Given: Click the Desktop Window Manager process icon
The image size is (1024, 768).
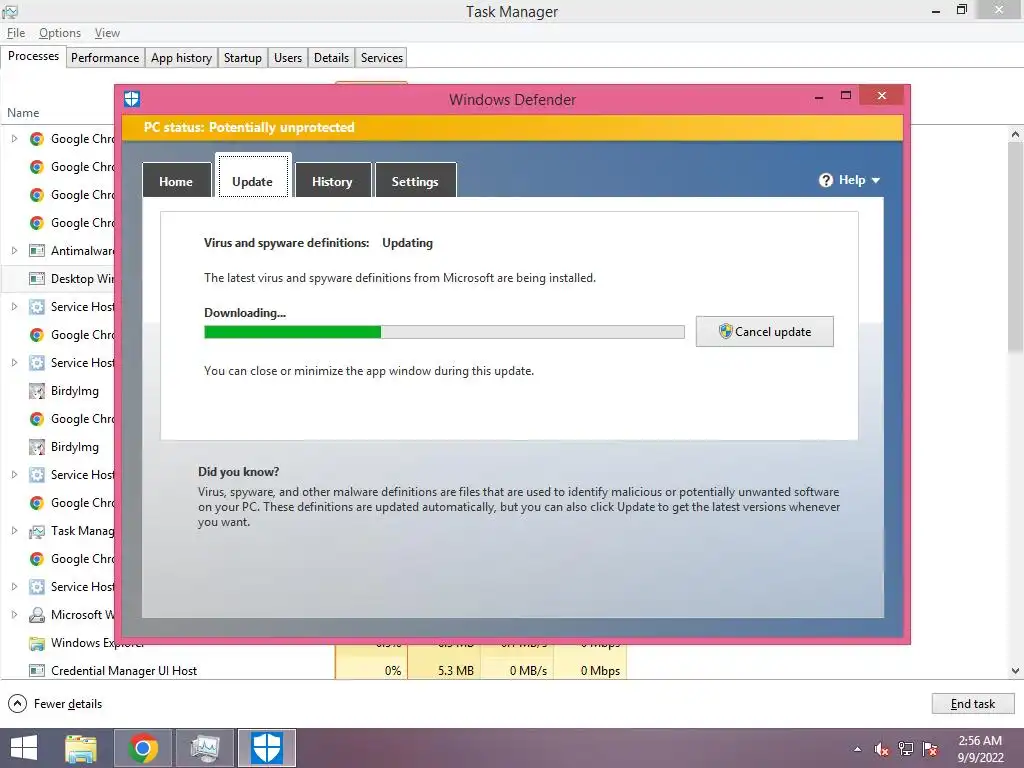Looking at the screenshot, I should [x=37, y=279].
